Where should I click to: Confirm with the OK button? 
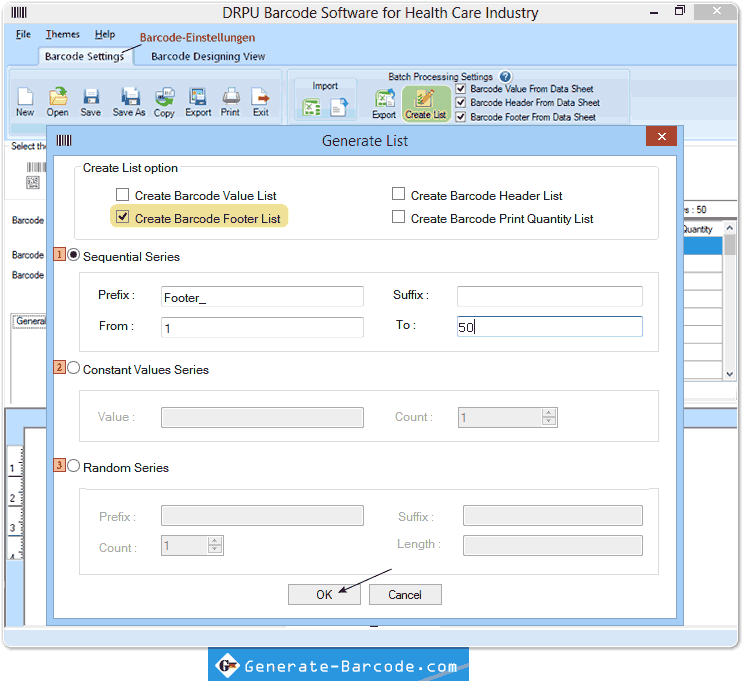pos(324,595)
